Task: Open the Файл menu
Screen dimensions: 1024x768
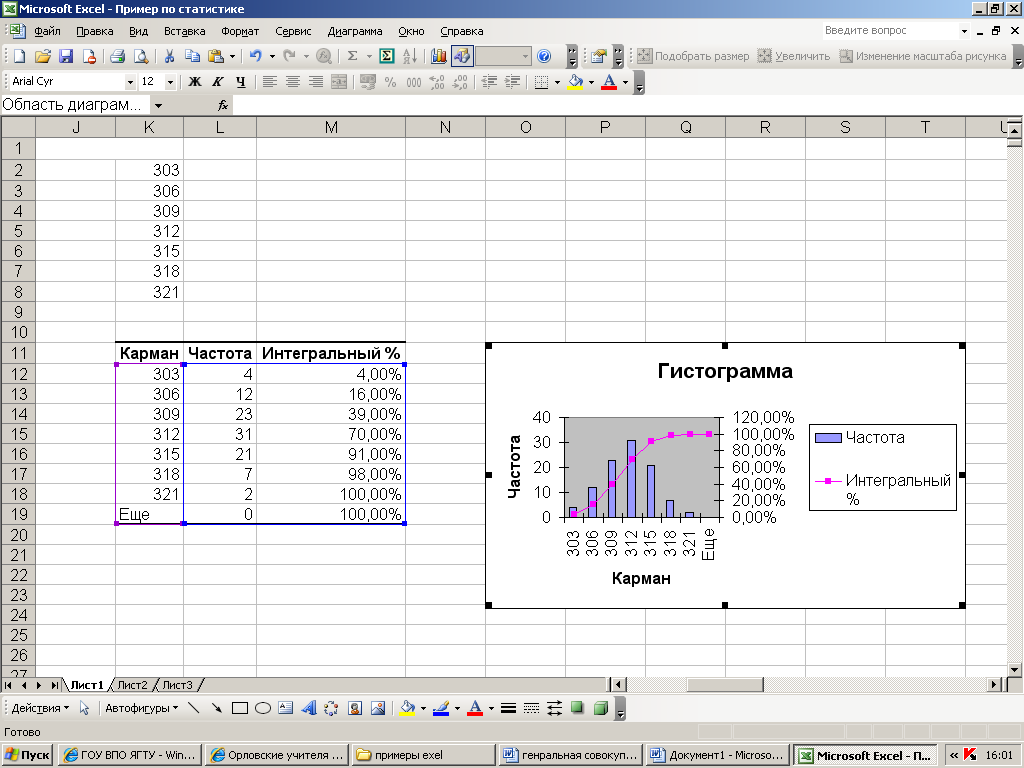Action: 47,31
